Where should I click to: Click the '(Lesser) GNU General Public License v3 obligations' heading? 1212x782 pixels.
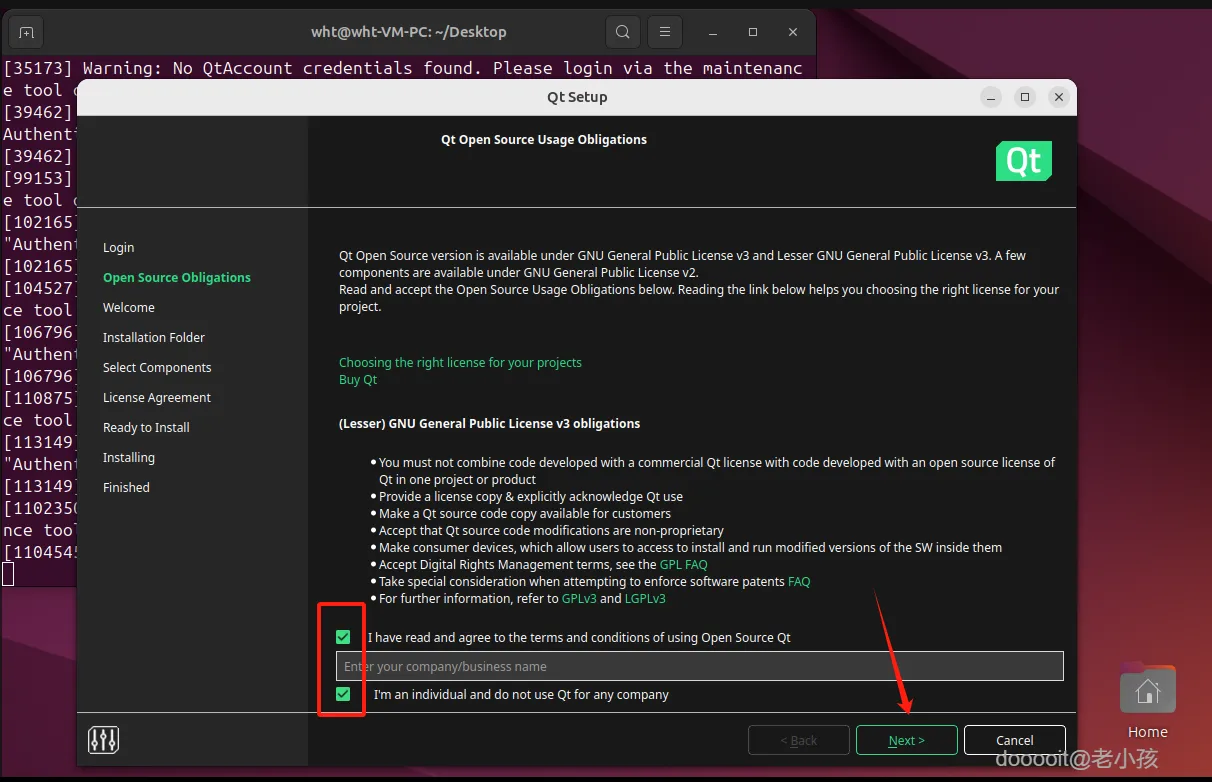click(x=489, y=423)
